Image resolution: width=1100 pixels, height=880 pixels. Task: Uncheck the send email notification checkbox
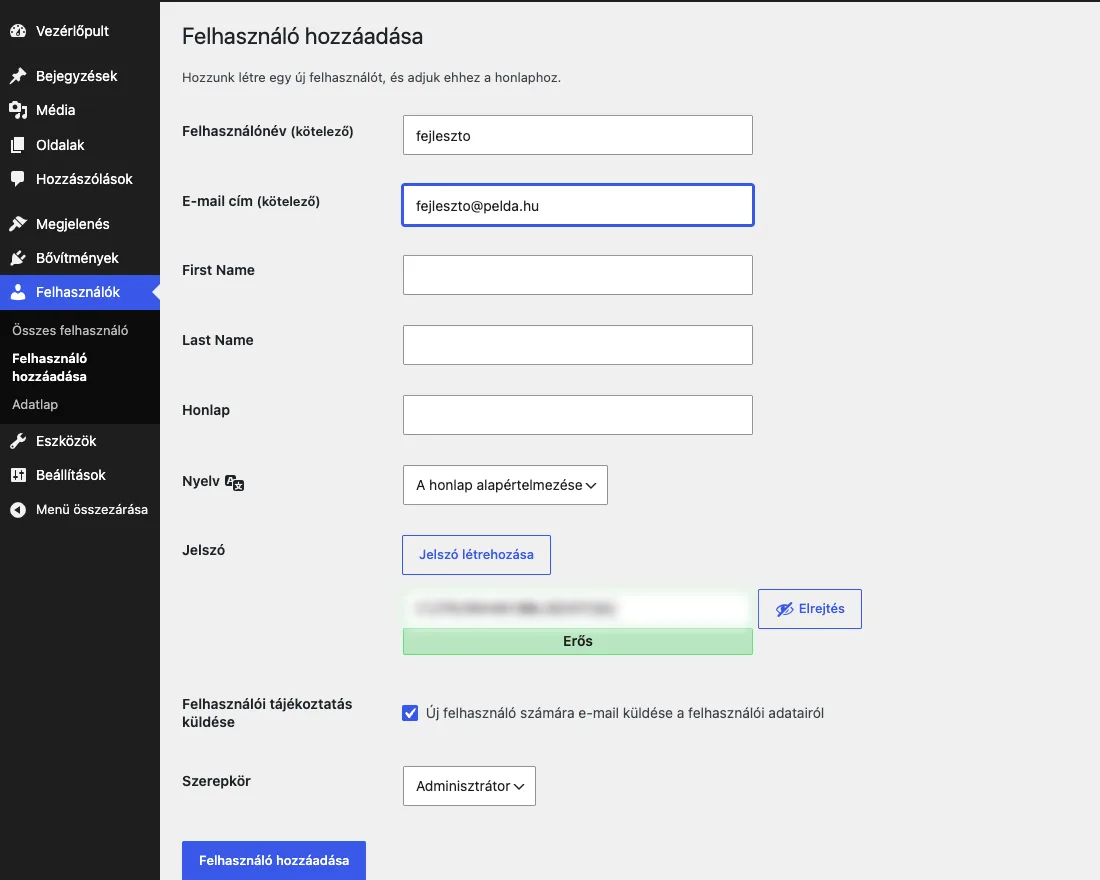[x=410, y=713]
